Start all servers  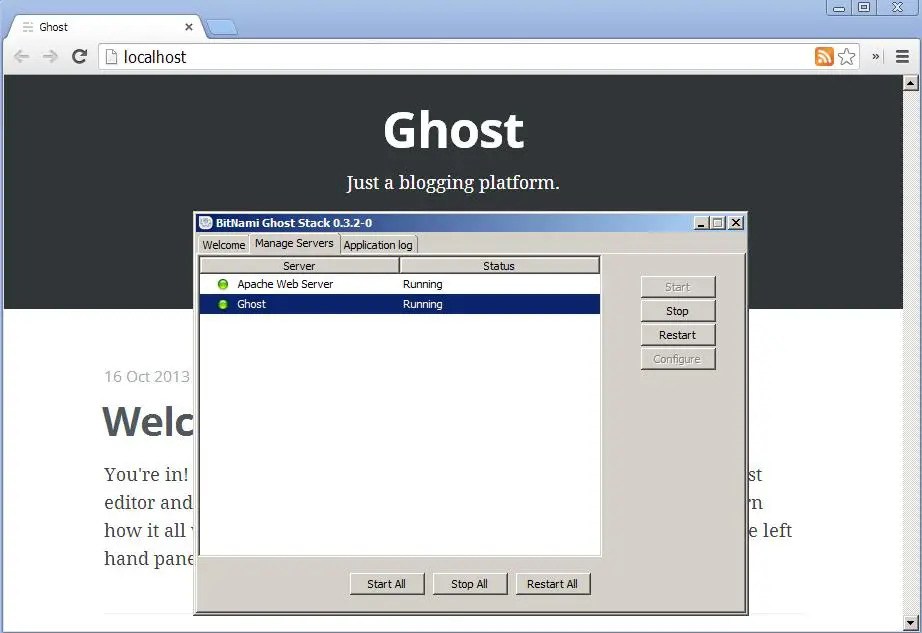387,584
